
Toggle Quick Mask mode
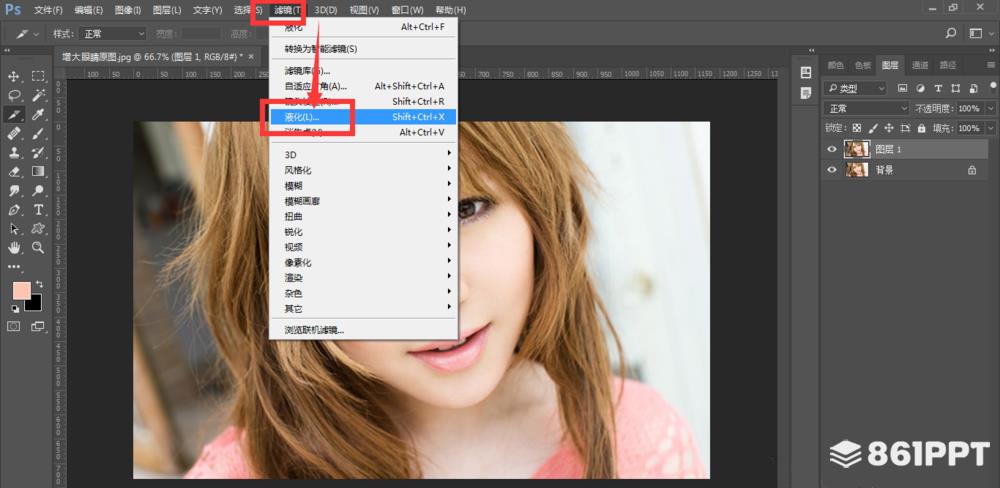coord(13,327)
